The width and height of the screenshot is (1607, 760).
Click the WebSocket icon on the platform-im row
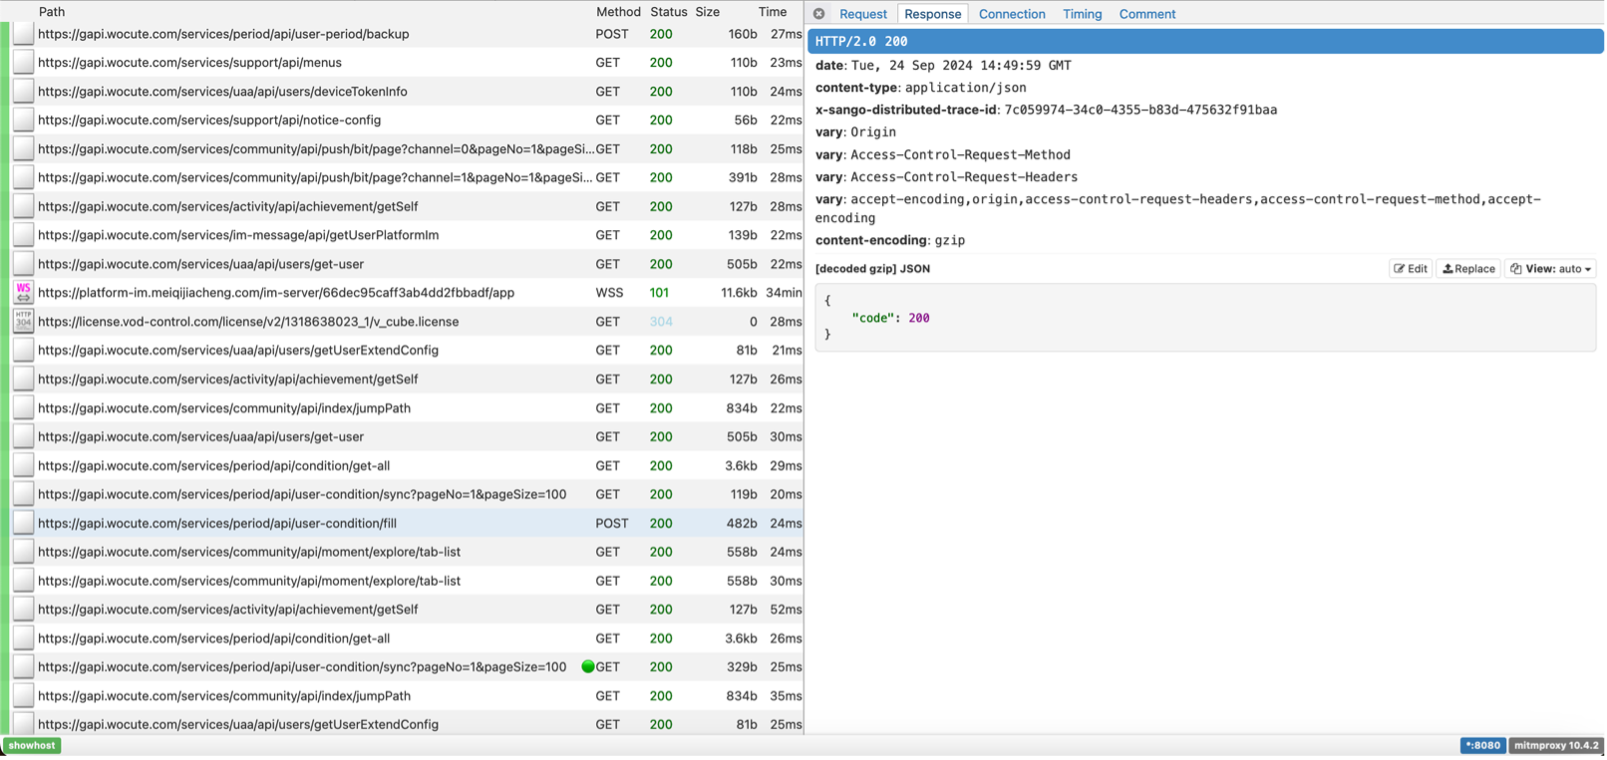pyautogui.click(x=23, y=293)
